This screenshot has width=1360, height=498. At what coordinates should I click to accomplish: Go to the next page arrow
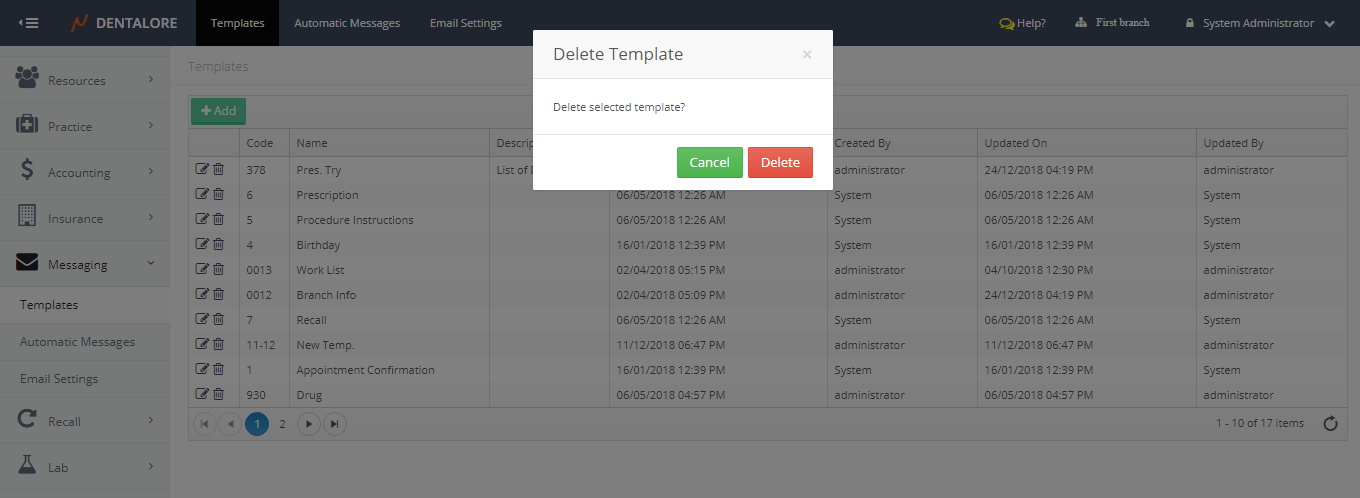coord(309,424)
